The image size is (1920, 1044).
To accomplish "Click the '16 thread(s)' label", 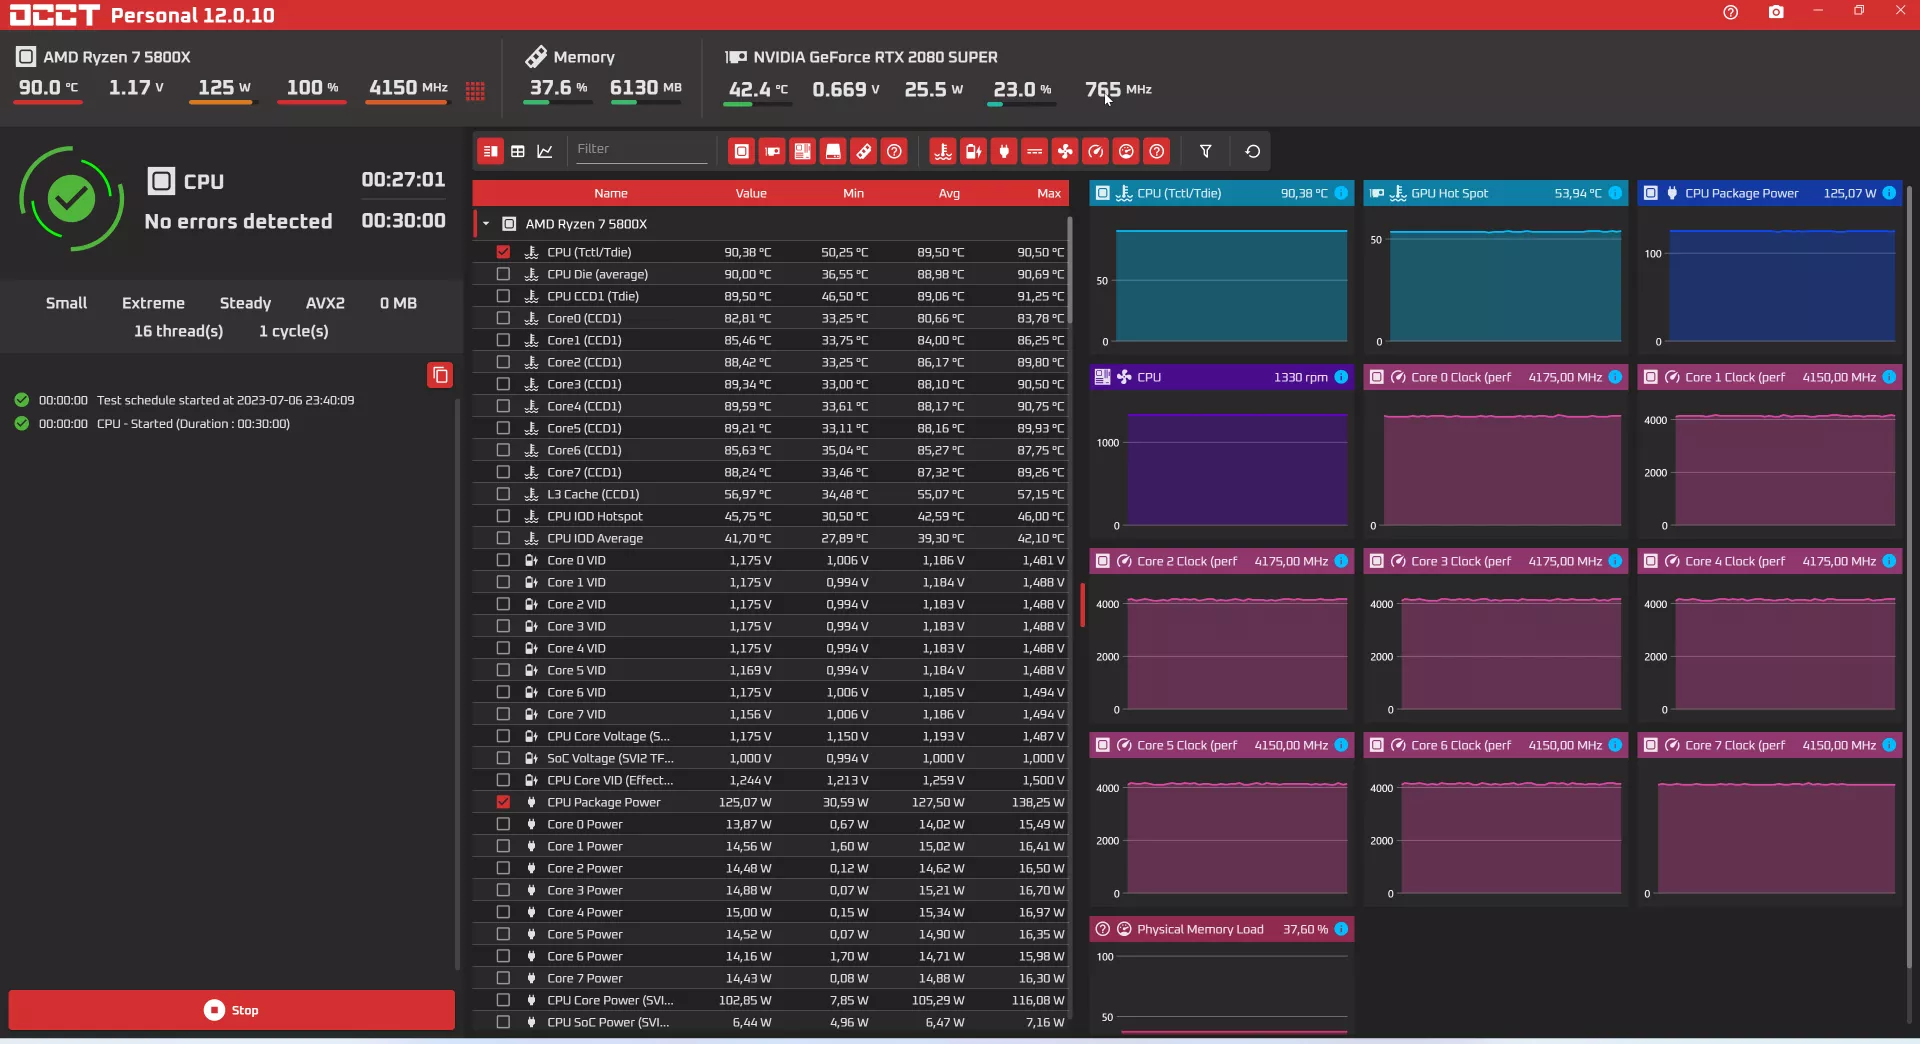I will [178, 331].
